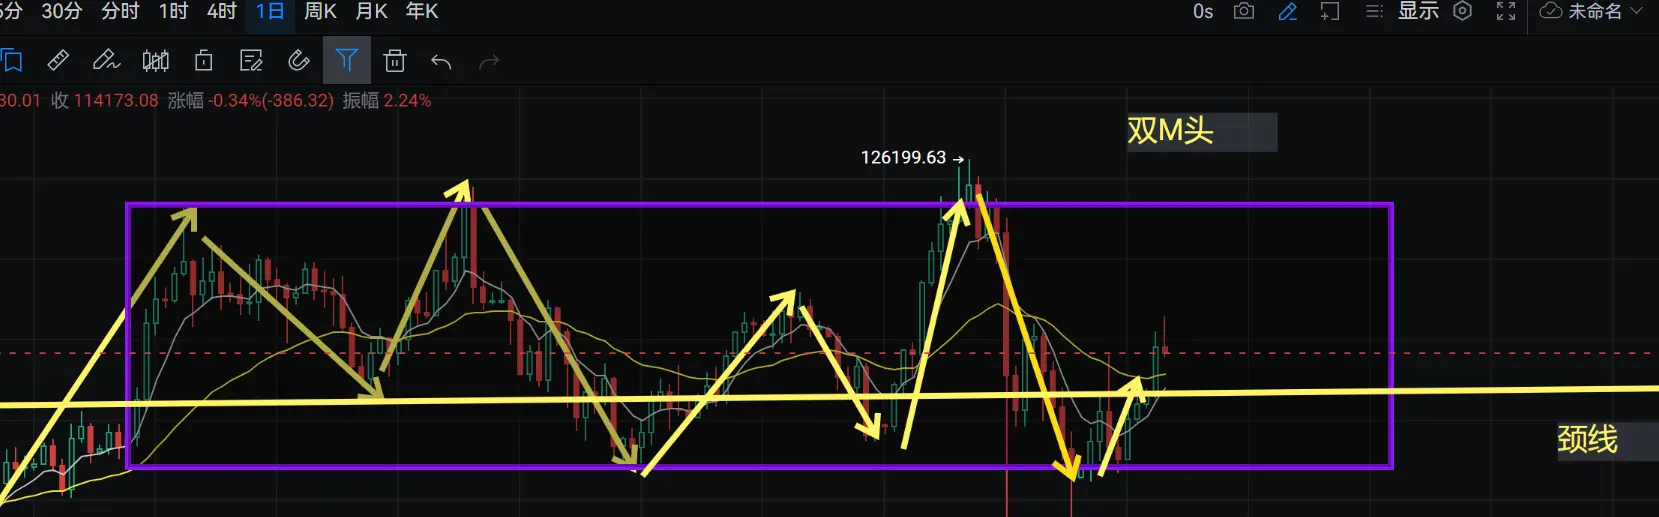Open the note edit tool
The image size is (1659, 517).
click(251, 61)
